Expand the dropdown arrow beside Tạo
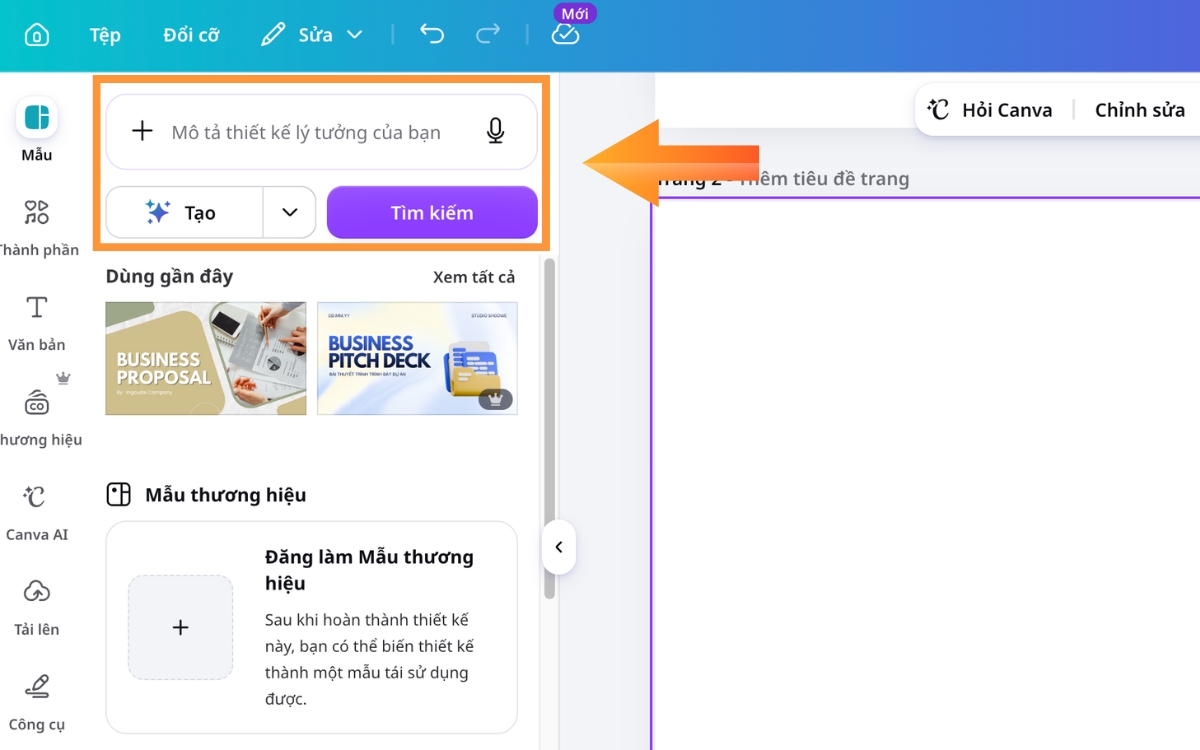The height and width of the screenshot is (750, 1200). 290,212
